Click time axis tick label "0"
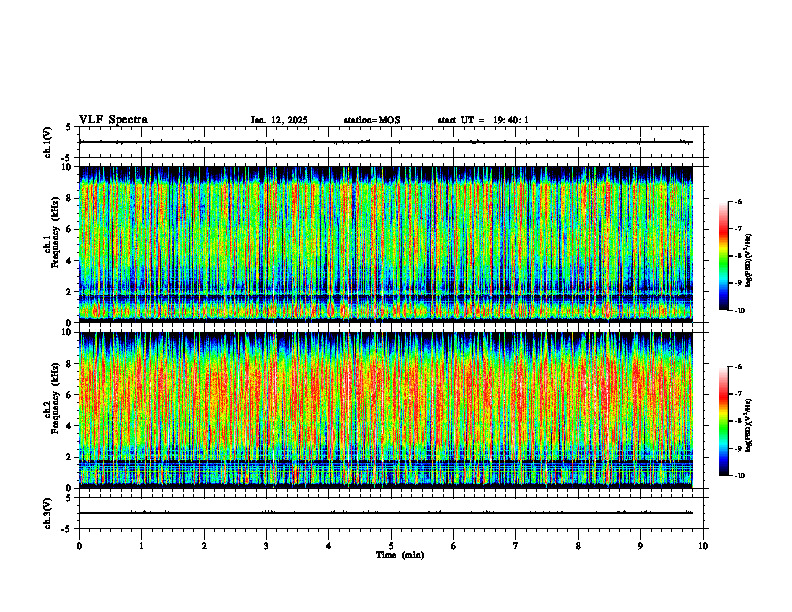792x612 pixels. tap(79, 546)
